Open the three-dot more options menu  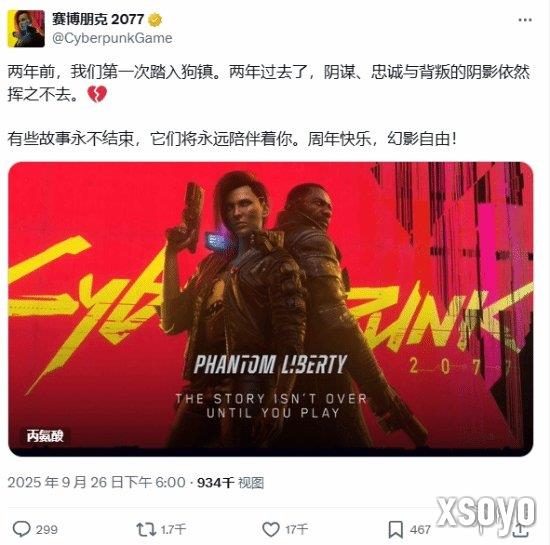point(525,20)
